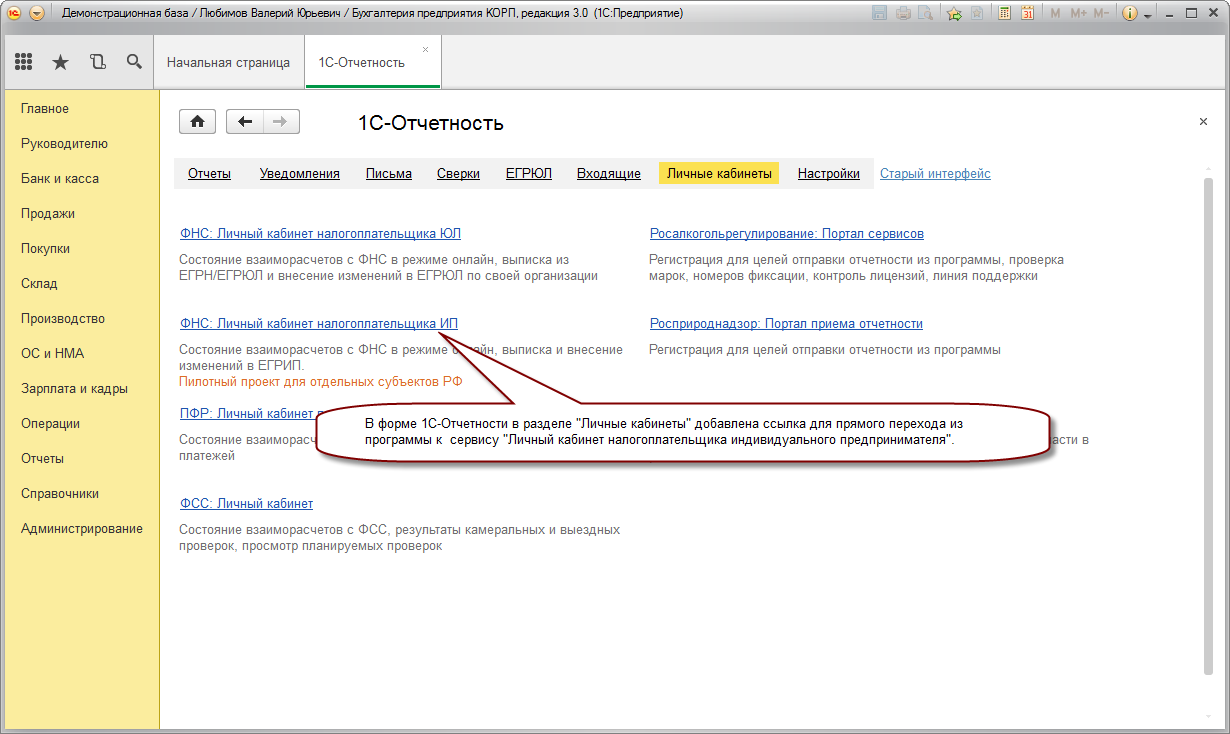Open ФНС: Личный кабинет налогоплательщика ЮЛ link

pyautogui.click(x=320, y=233)
